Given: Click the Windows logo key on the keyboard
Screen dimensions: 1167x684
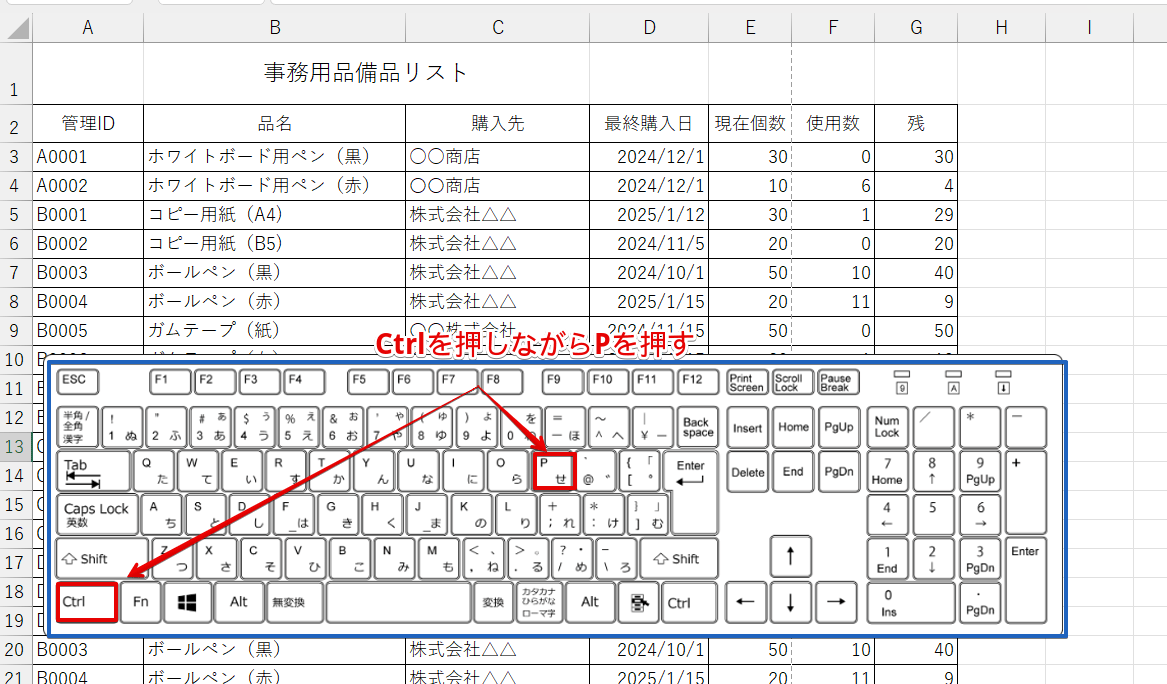Looking at the screenshot, I should tap(186, 602).
